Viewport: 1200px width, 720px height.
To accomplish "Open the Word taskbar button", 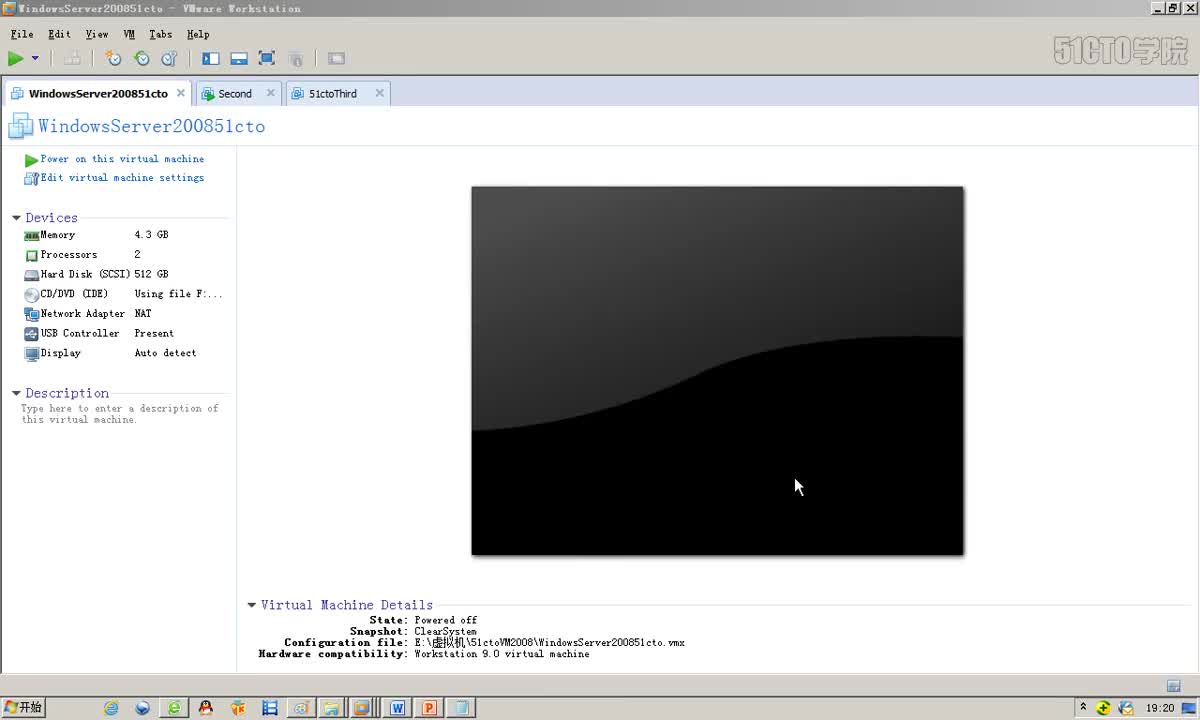I will click(x=397, y=708).
